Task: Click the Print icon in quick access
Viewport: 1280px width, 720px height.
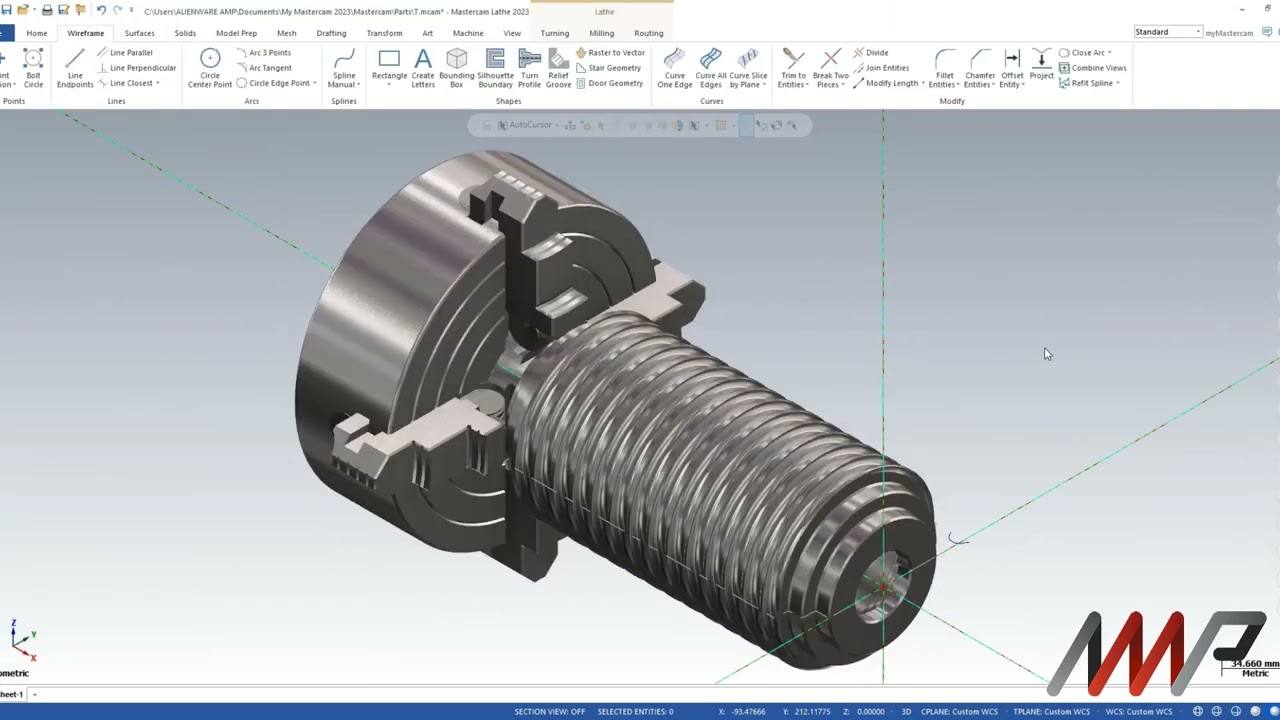Action: click(x=46, y=10)
